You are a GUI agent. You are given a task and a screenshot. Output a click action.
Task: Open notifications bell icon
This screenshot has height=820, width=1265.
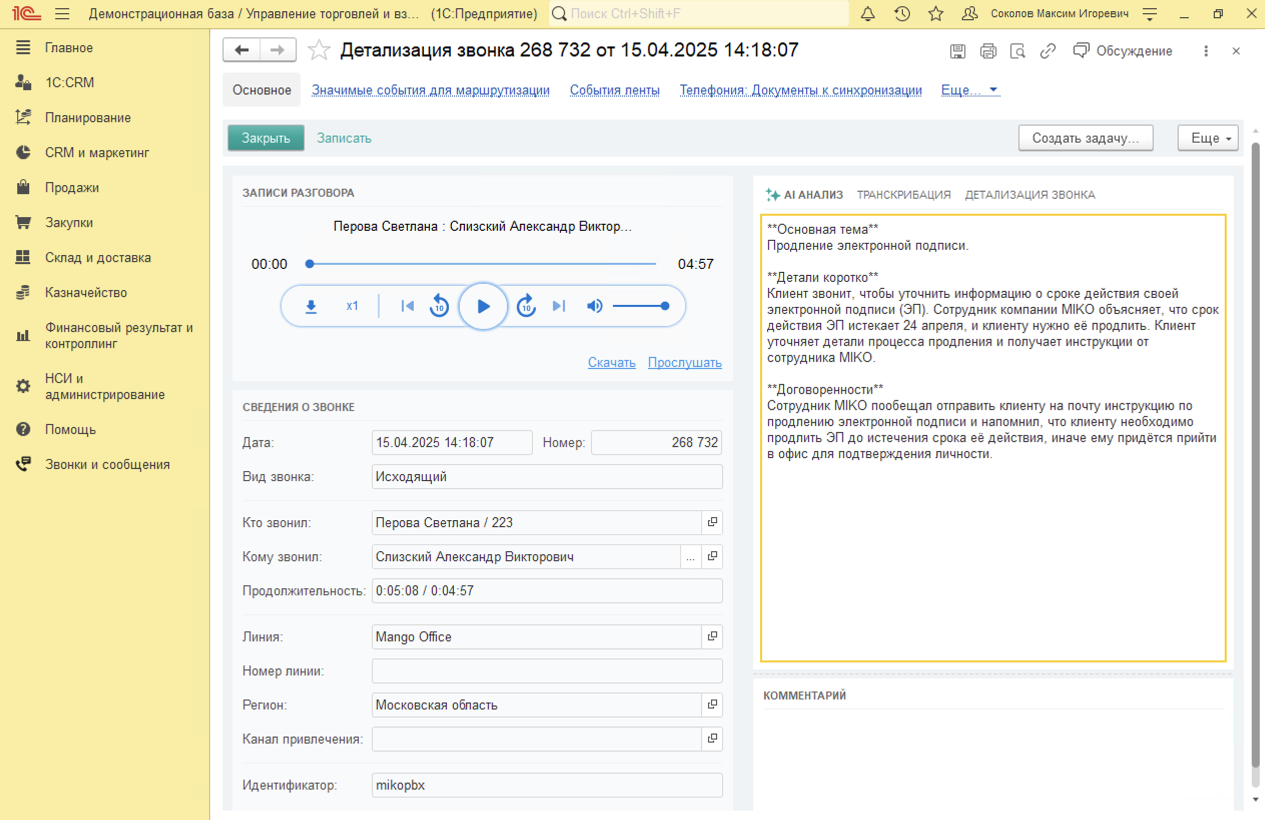pos(868,14)
